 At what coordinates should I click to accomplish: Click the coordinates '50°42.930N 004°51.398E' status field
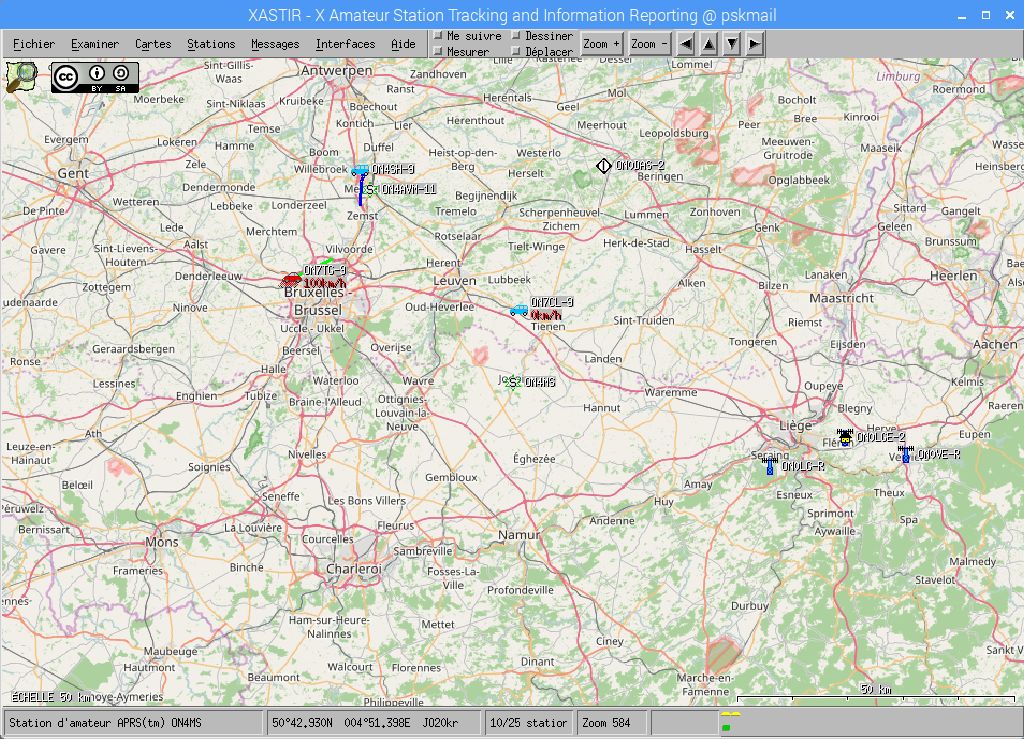373,723
